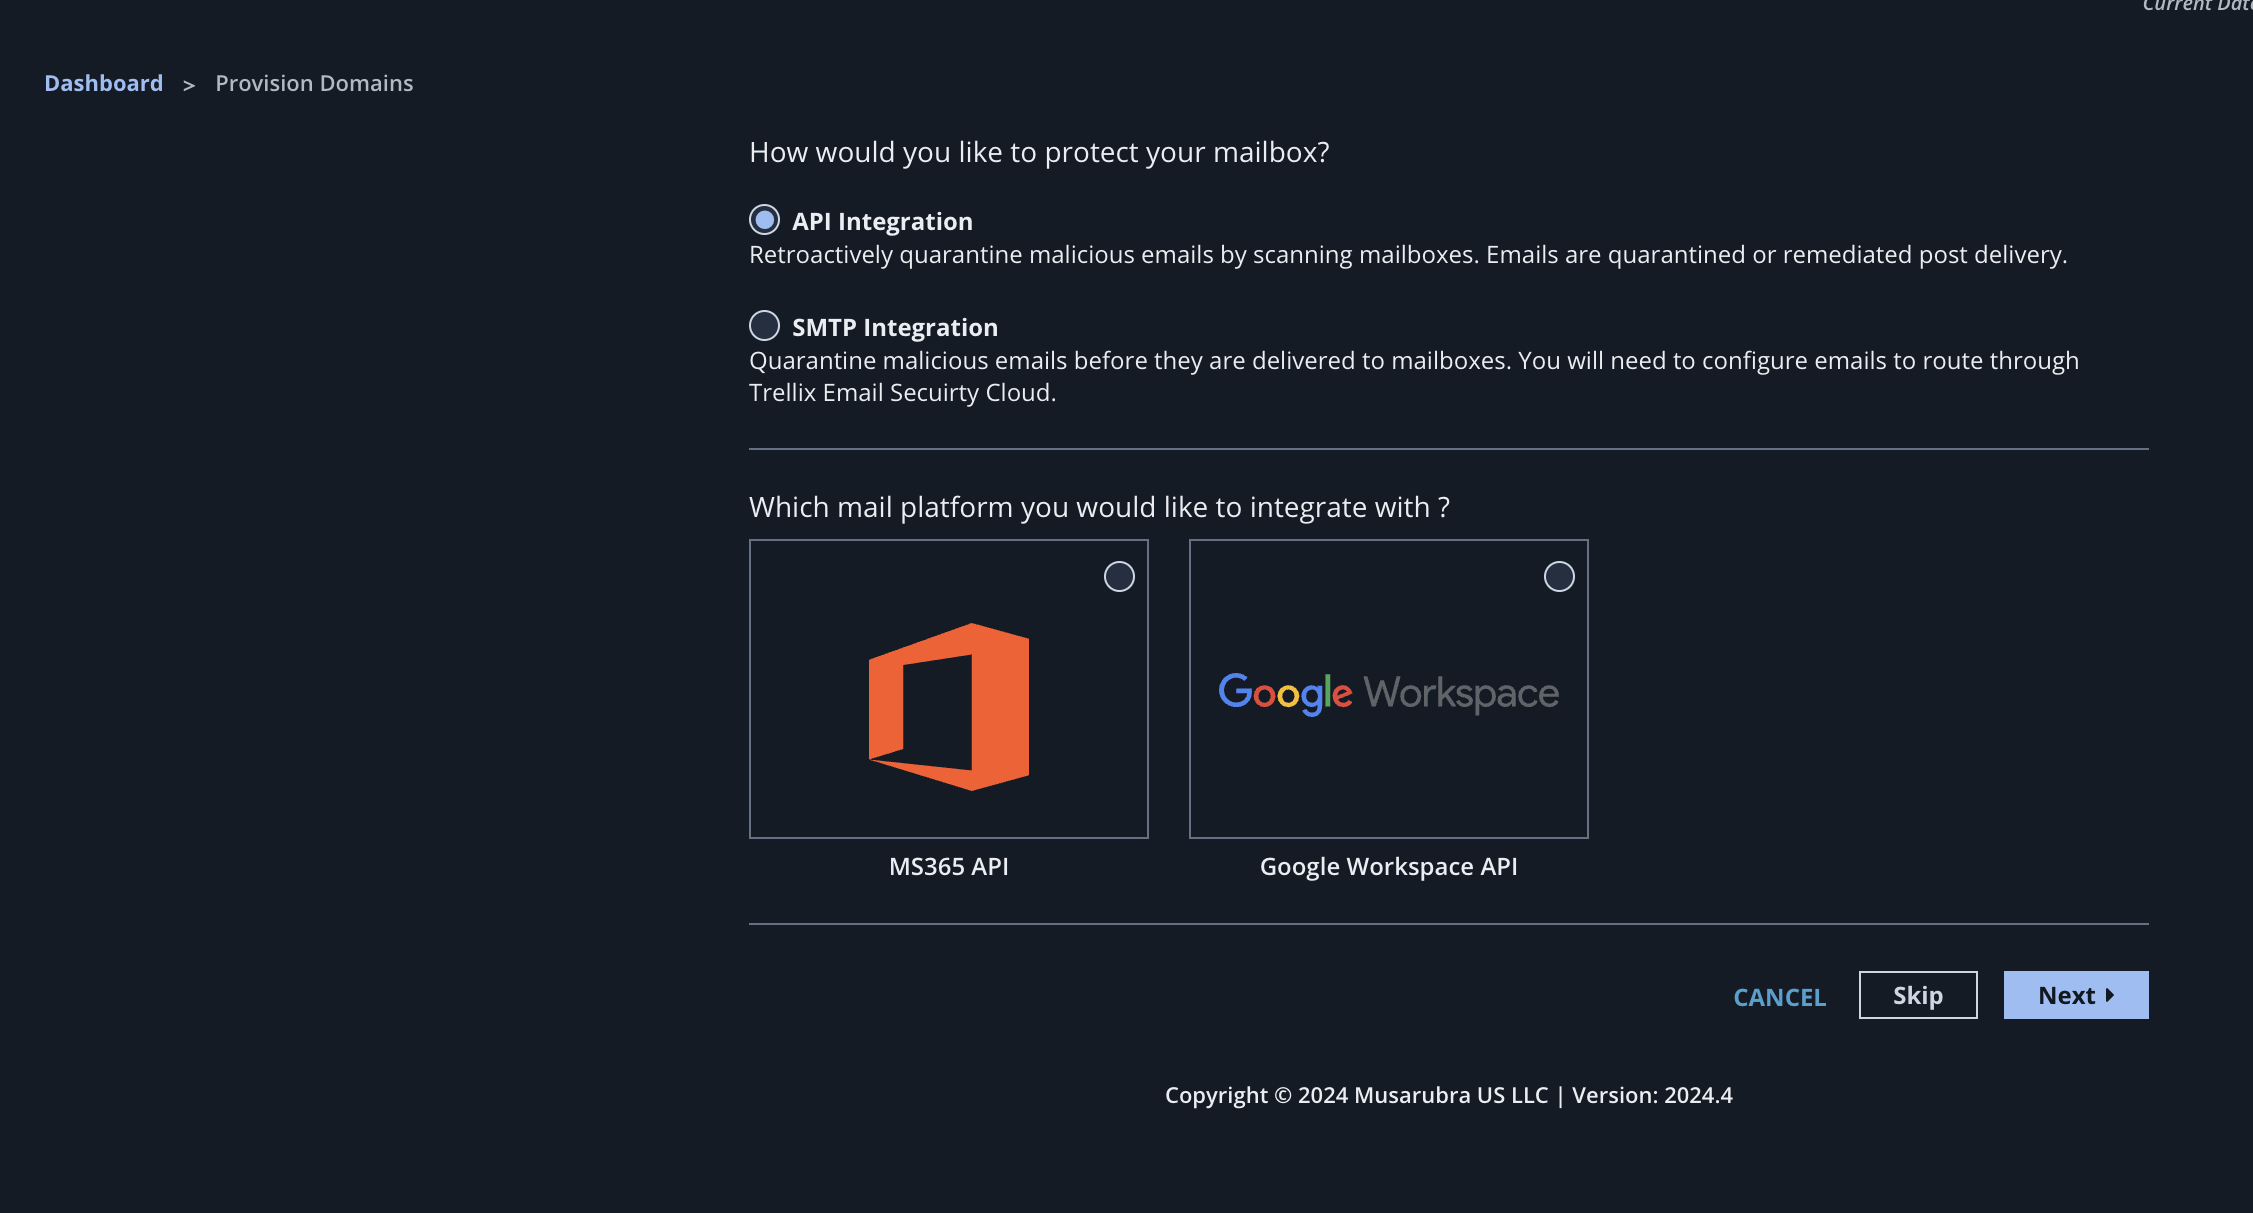This screenshot has height=1213, width=2253.
Task: Click the Google Workspace API caption
Action: point(1388,866)
